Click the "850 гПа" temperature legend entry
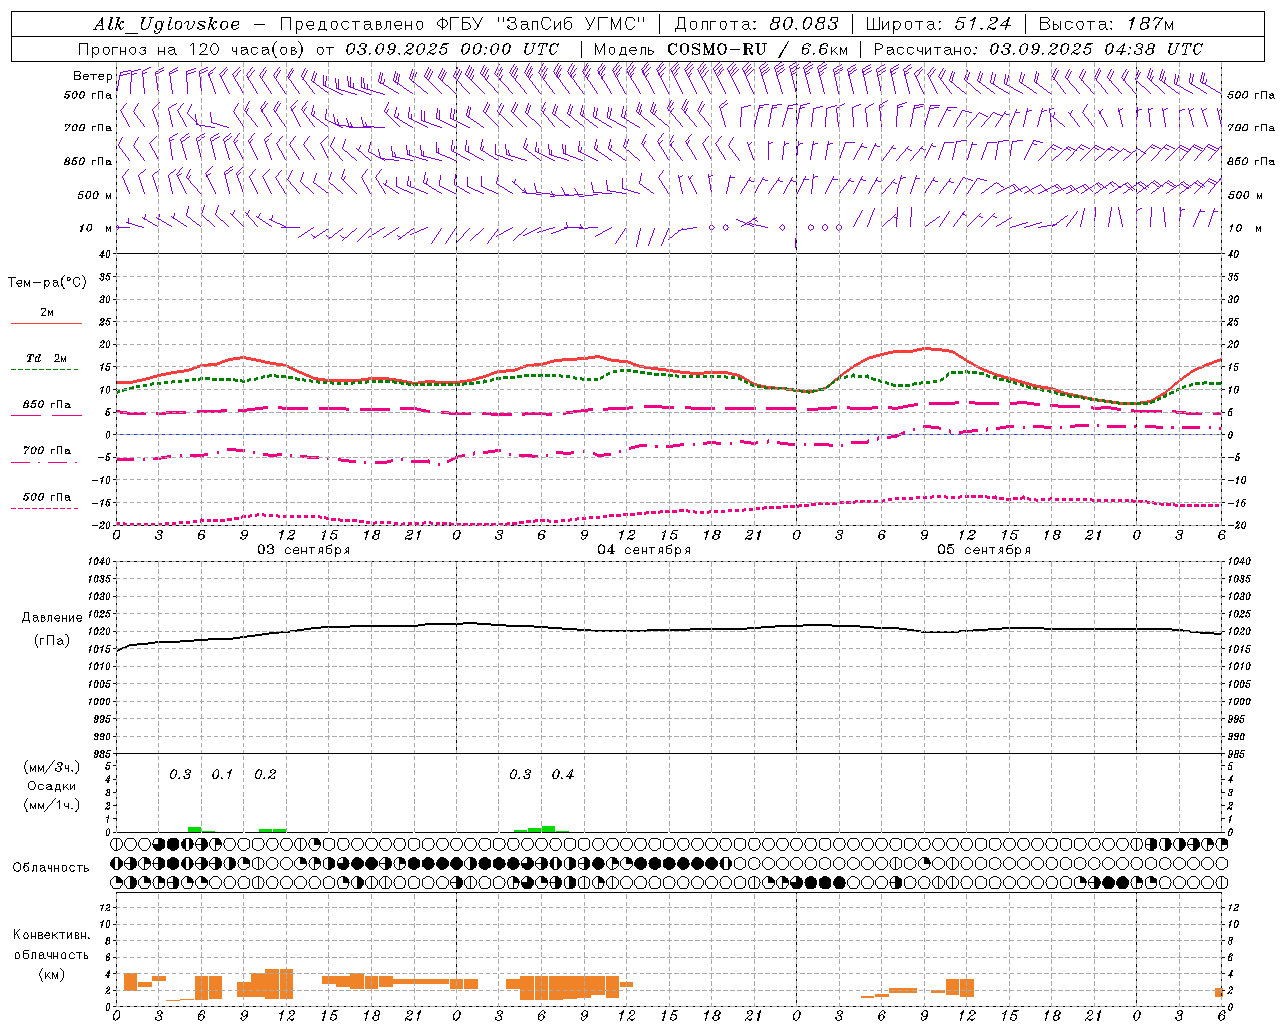This screenshot has height=1024, width=1280. (47, 405)
